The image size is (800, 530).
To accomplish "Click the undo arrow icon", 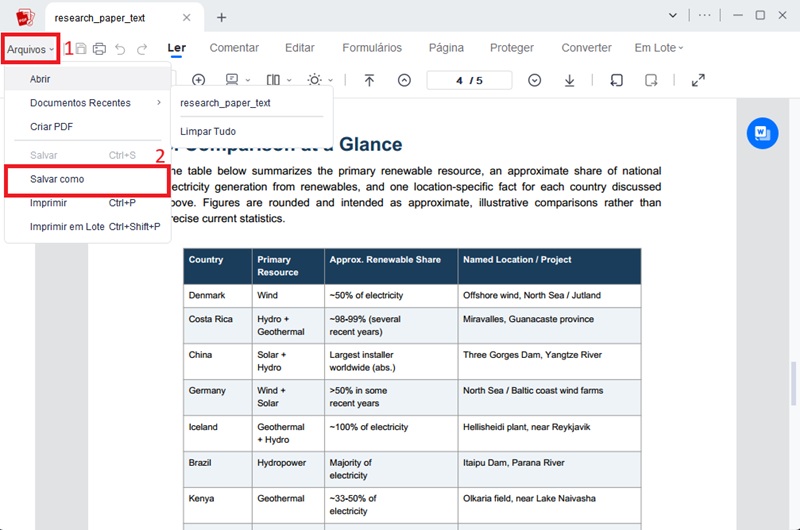I will 120,49.
